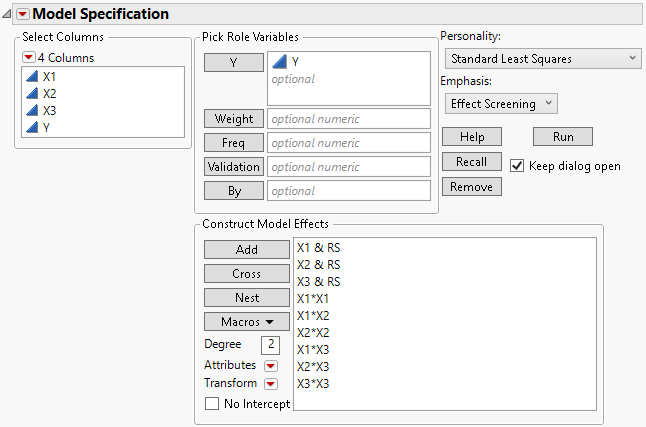Click the Validation role button
This screenshot has height=427, width=646.
[x=234, y=167]
